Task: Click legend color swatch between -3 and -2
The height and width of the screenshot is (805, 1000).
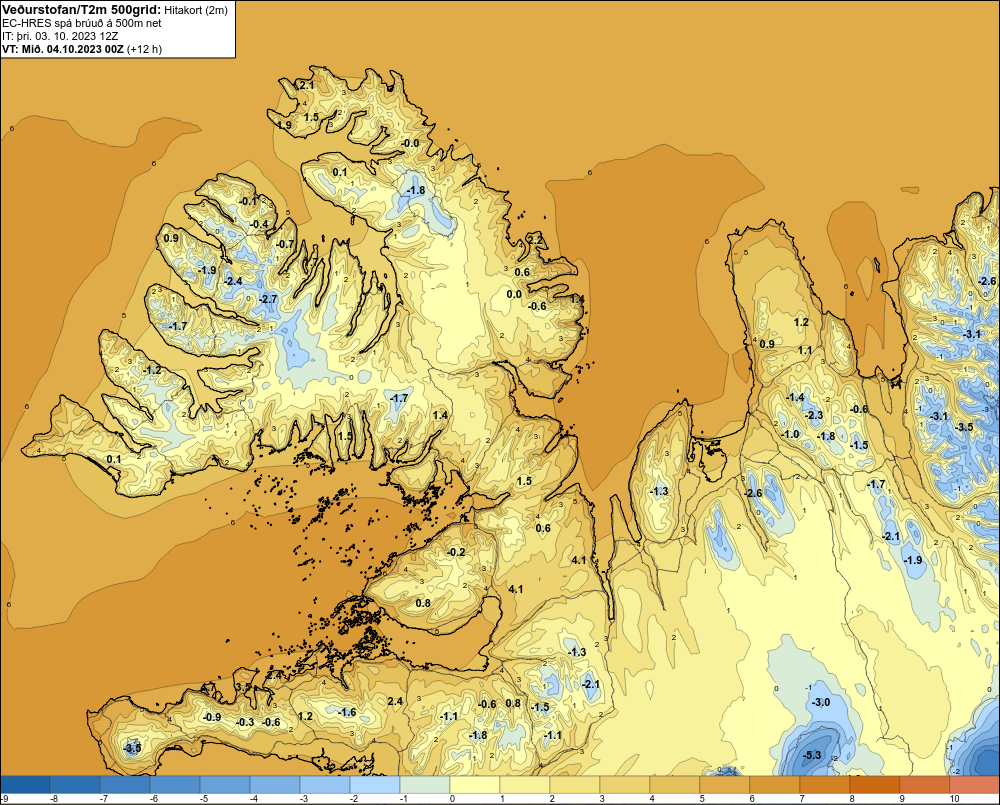Action: tap(325, 785)
